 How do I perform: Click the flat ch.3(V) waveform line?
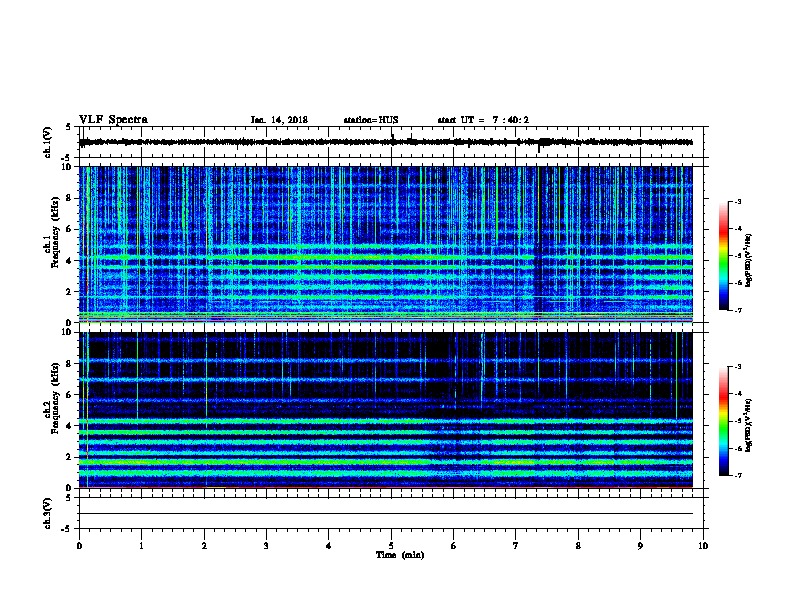point(385,514)
